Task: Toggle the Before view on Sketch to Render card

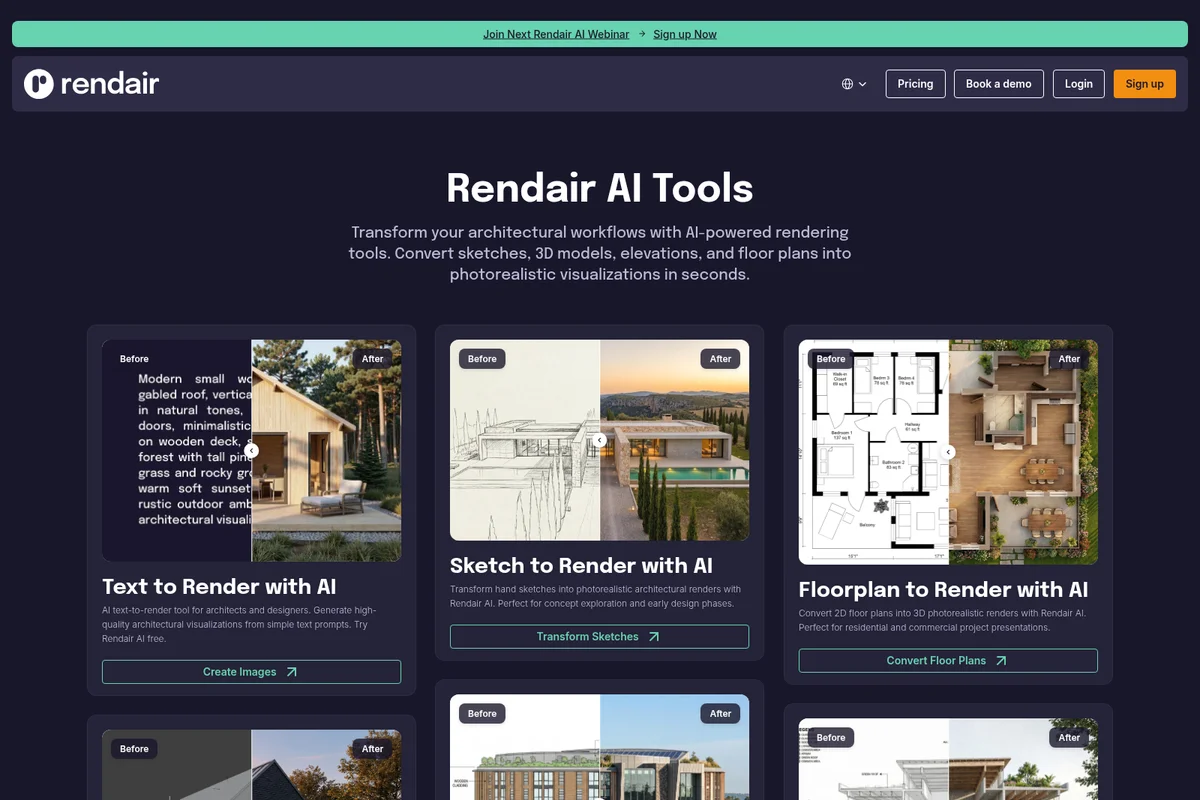Action: pos(480,358)
